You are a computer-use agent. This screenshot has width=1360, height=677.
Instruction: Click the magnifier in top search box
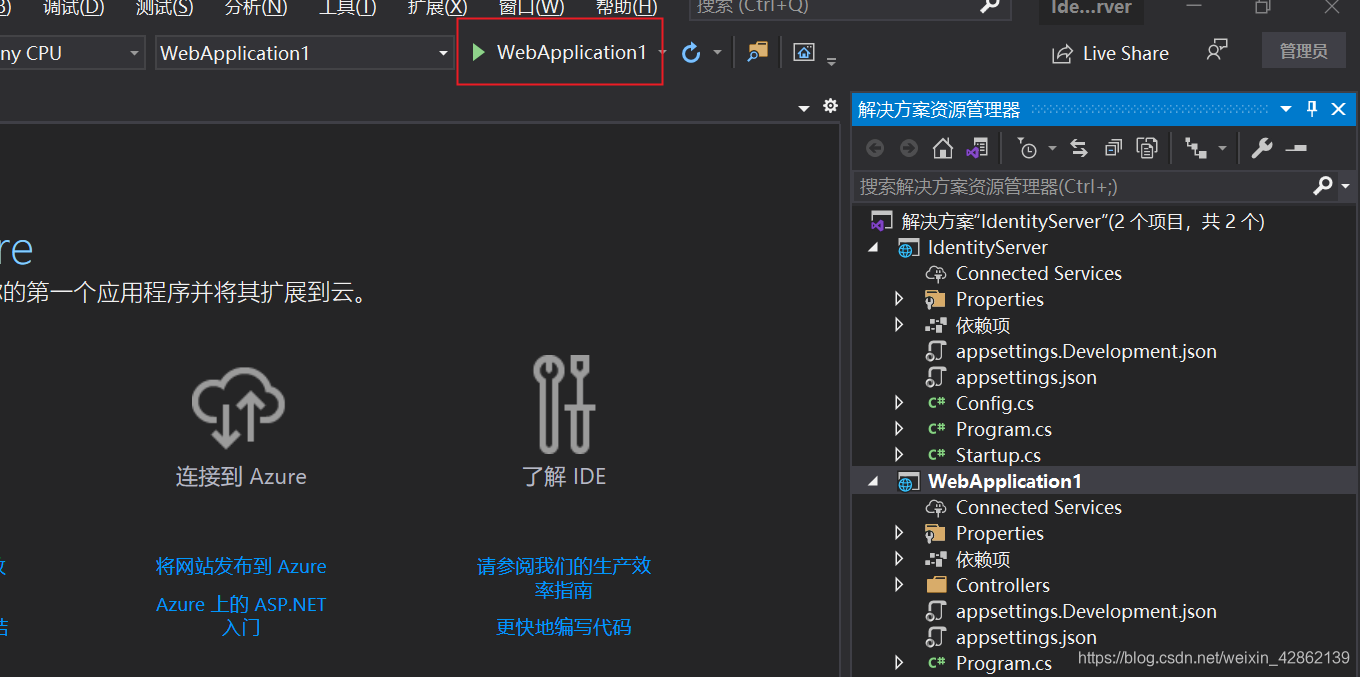pyautogui.click(x=989, y=6)
